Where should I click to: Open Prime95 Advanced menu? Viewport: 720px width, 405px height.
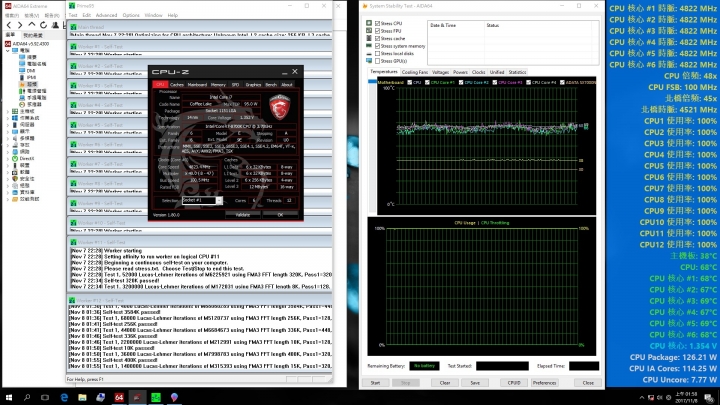coord(106,15)
